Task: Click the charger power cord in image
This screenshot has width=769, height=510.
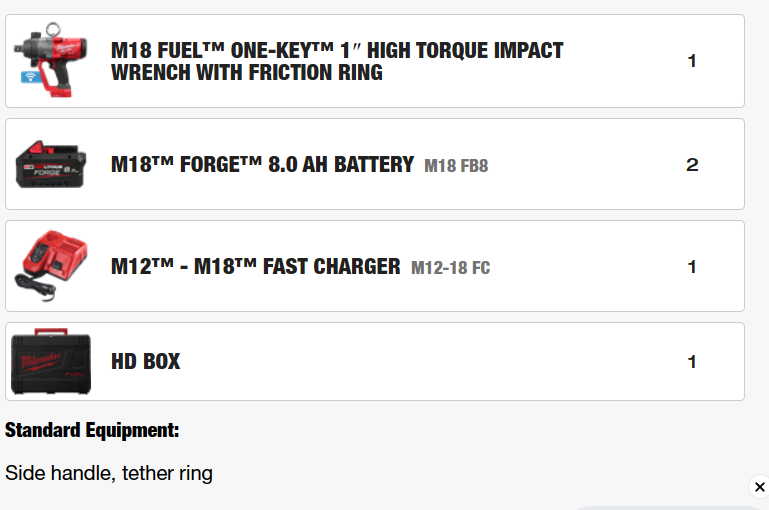Action: point(30,285)
